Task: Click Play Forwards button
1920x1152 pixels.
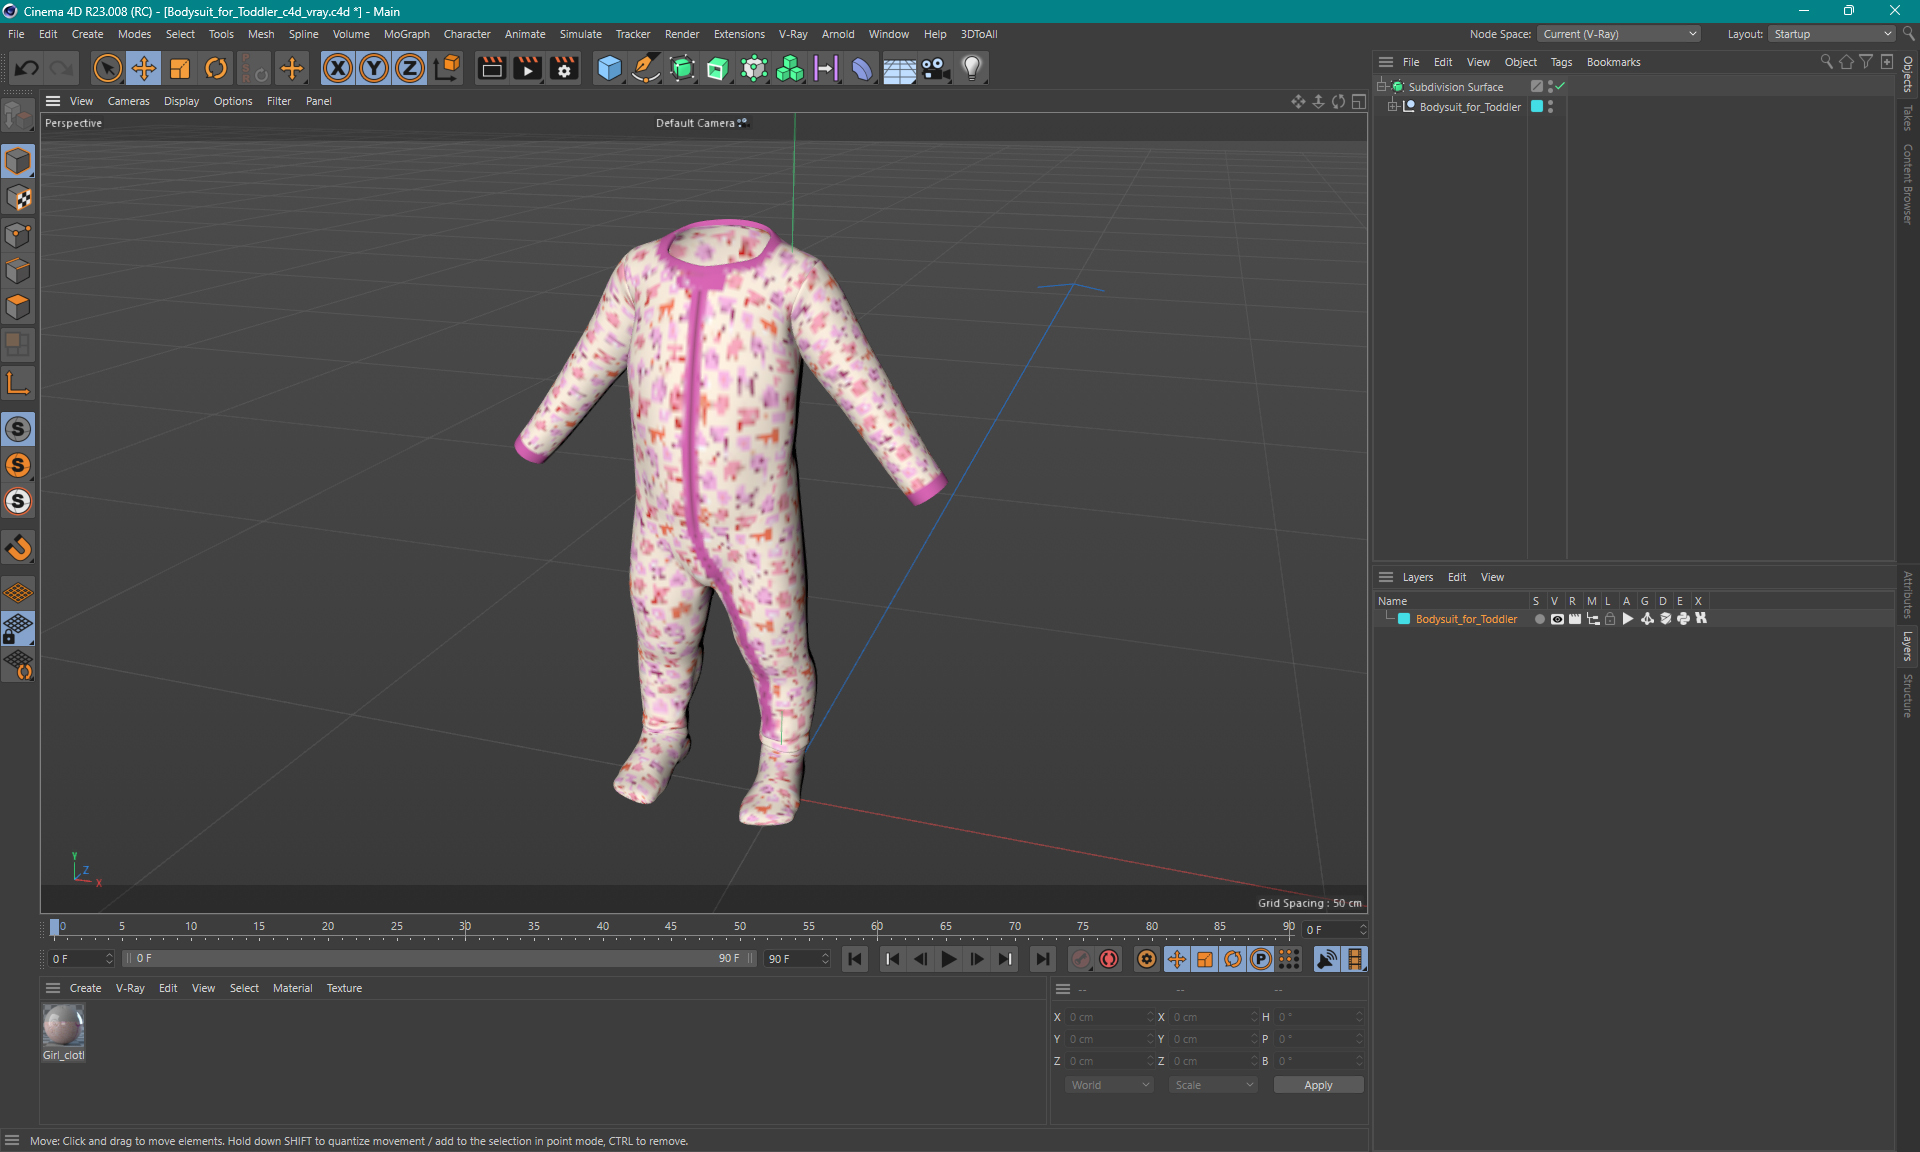Action: [x=948, y=959]
